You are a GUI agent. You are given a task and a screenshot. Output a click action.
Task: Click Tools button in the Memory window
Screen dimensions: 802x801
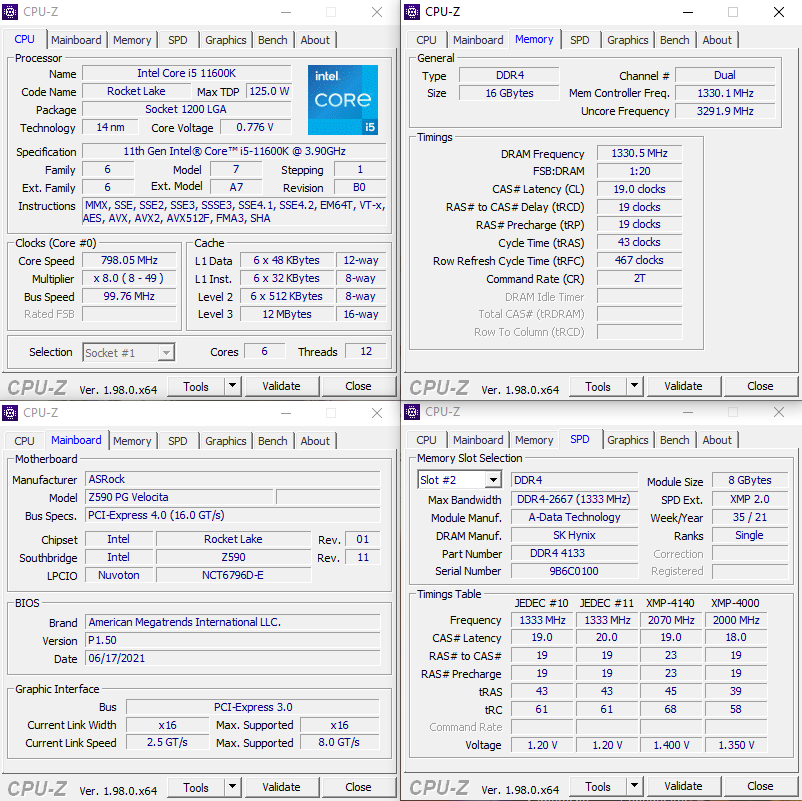coord(598,386)
